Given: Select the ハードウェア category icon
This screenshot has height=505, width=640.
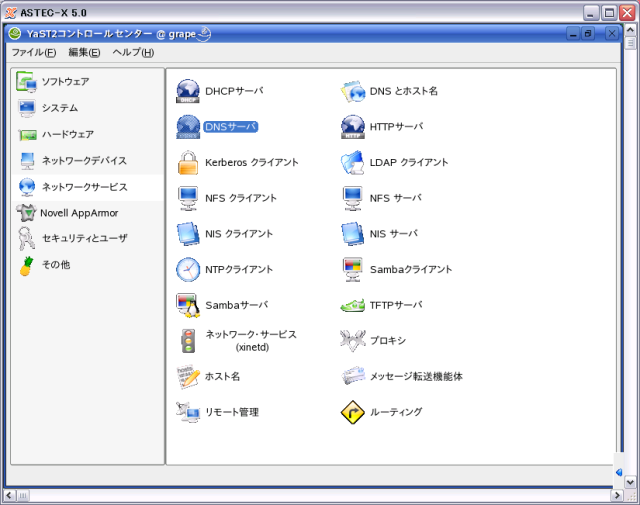Looking at the screenshot, I should click(27, 135).
